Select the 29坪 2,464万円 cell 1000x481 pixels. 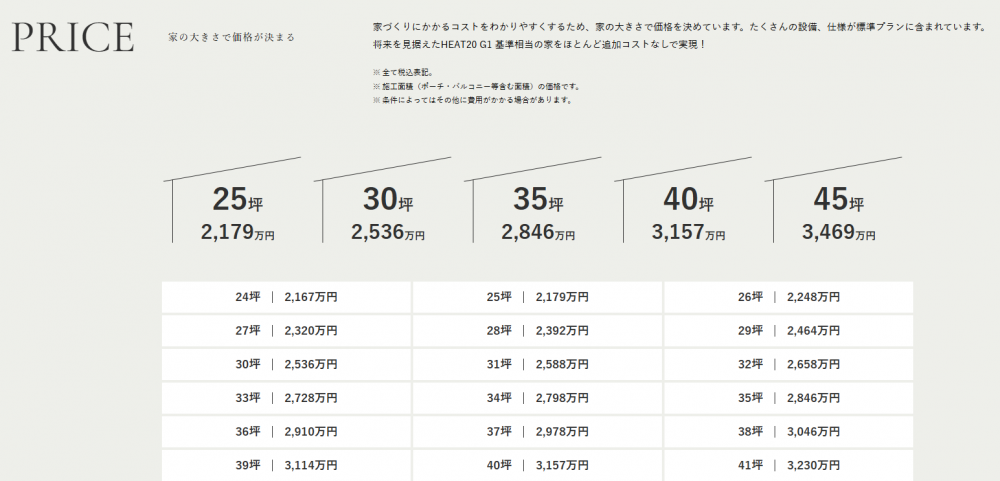[x=788, y=331]
